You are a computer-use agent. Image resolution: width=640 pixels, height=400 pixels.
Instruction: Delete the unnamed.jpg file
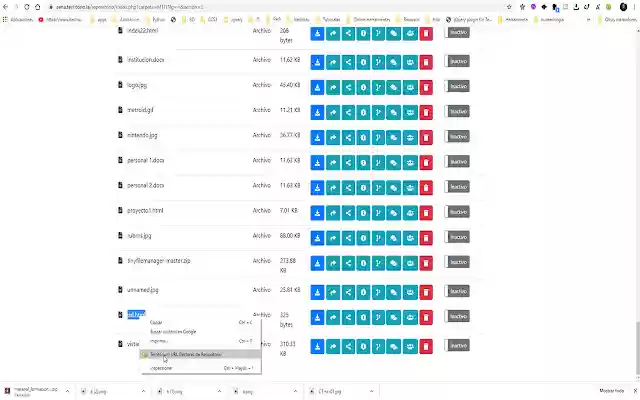click(426, 292)
